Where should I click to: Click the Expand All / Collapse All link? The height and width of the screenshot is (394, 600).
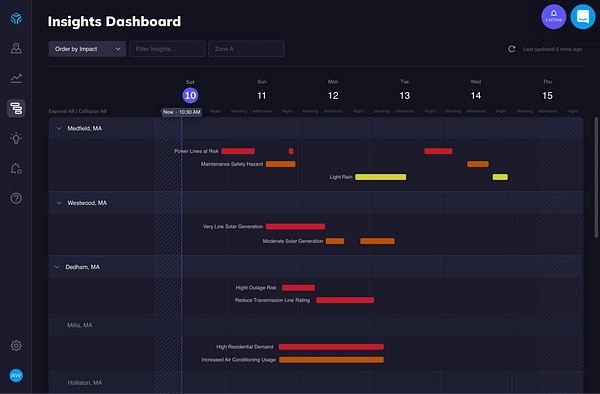[x=78, y=111]
